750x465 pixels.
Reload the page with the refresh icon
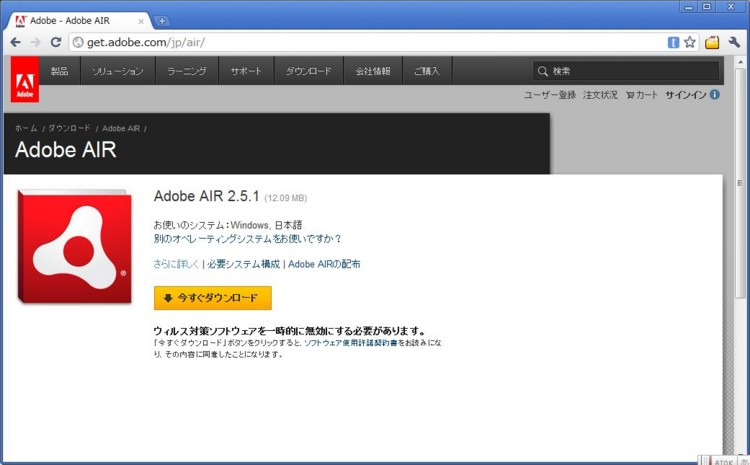point(55,42)
